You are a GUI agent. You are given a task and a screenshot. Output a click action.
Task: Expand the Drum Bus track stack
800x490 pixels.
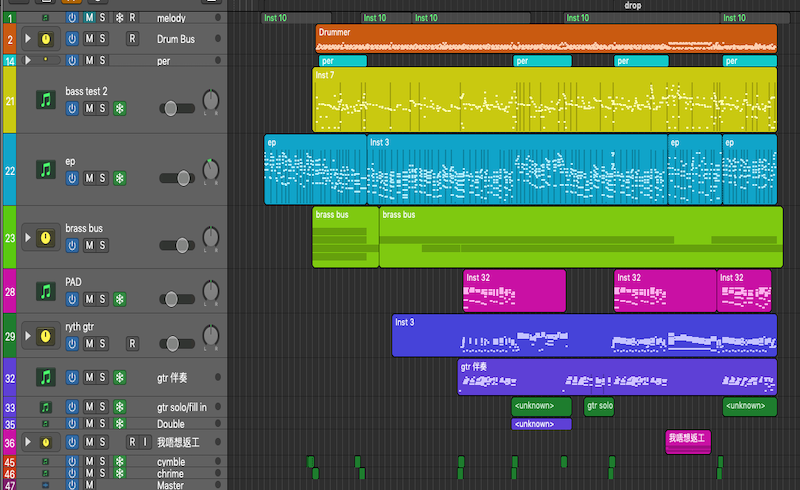click(27, 39)
